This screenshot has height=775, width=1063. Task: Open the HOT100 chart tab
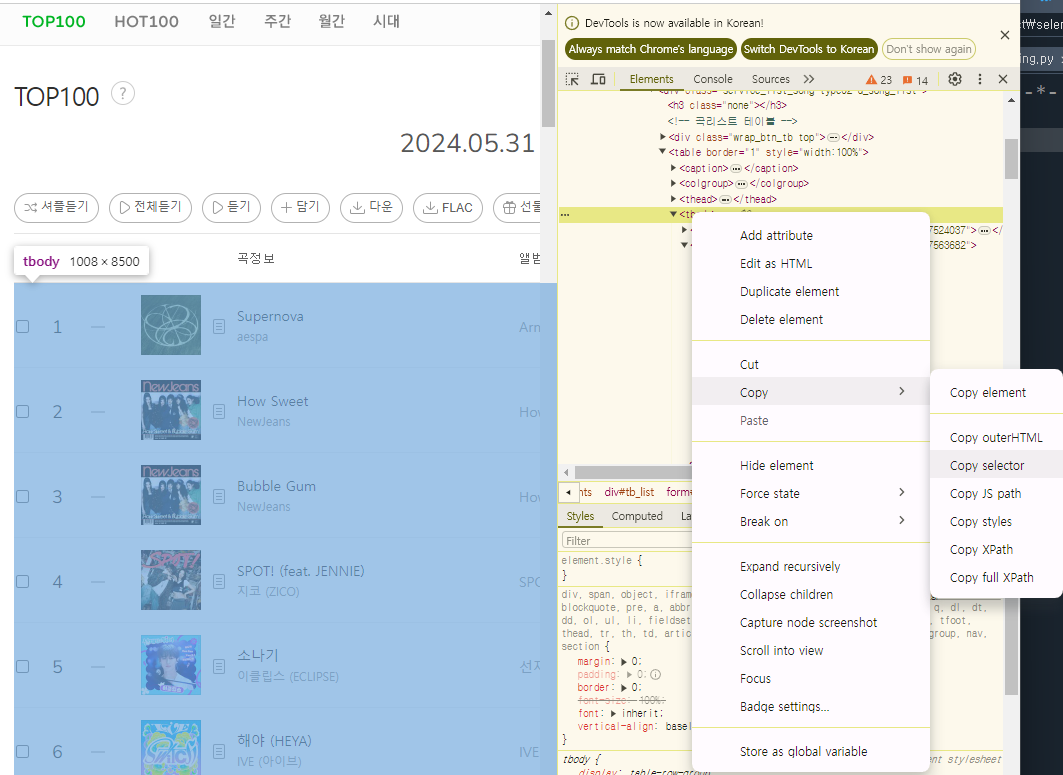coord(146,22)
